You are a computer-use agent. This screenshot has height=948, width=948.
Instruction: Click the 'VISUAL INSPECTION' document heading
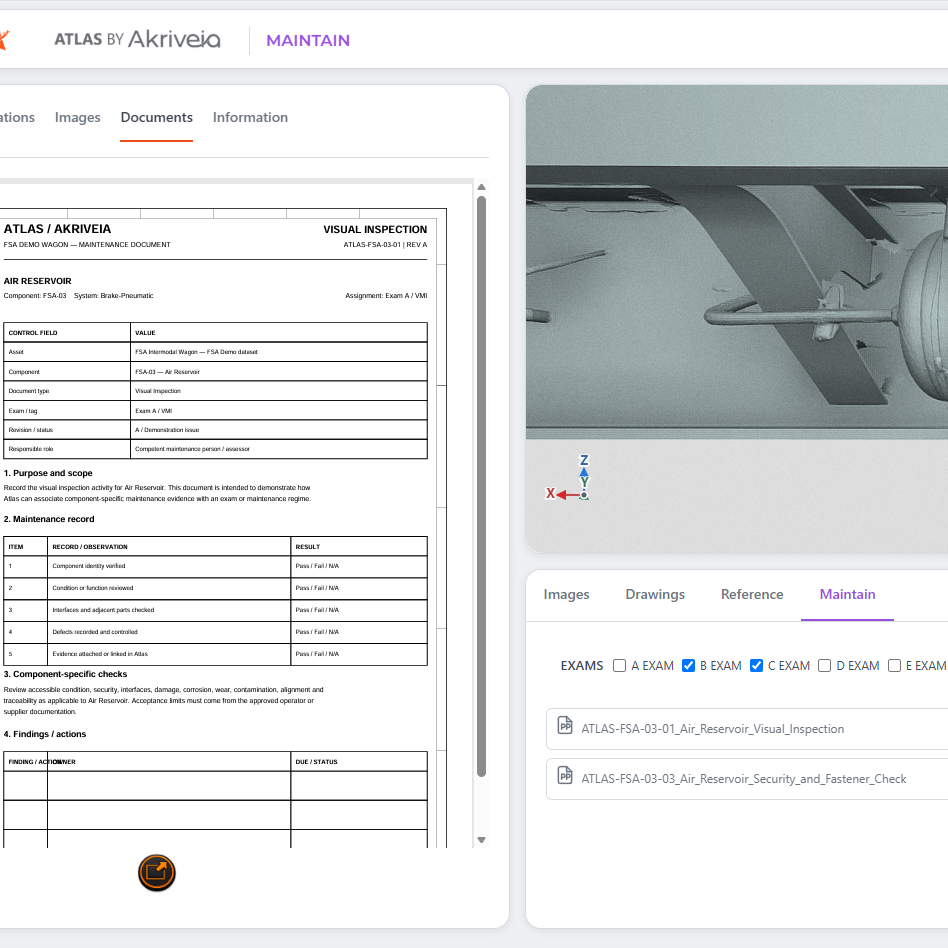tap(375, 230)
